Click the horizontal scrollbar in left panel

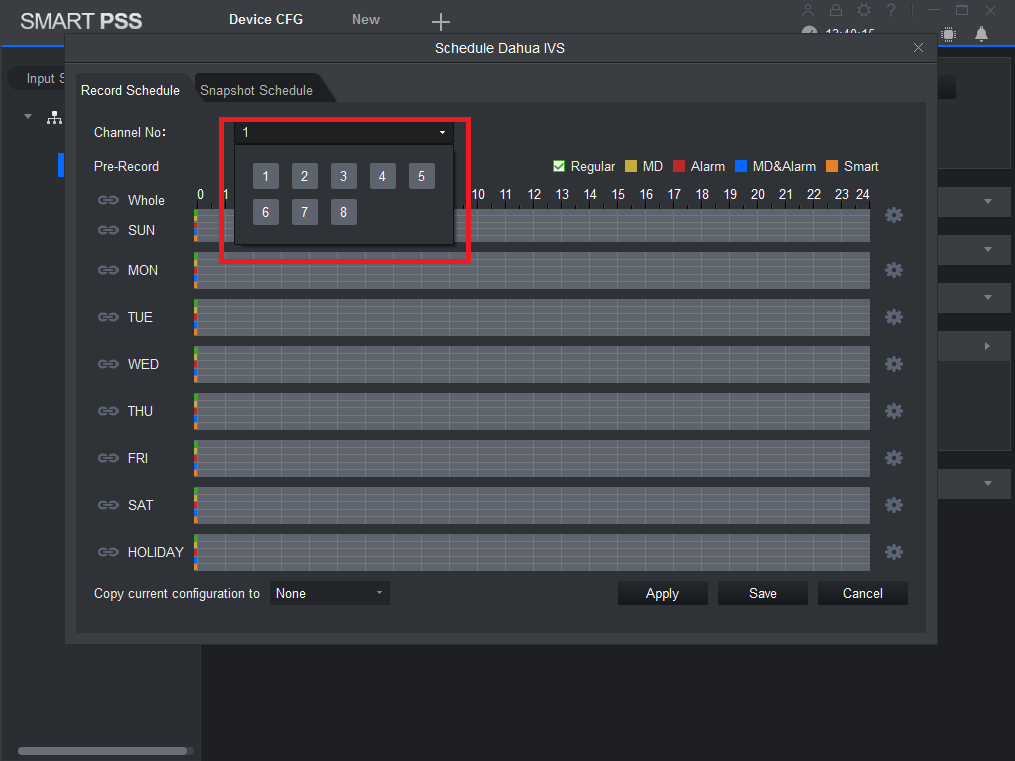[x=103, y=751]
